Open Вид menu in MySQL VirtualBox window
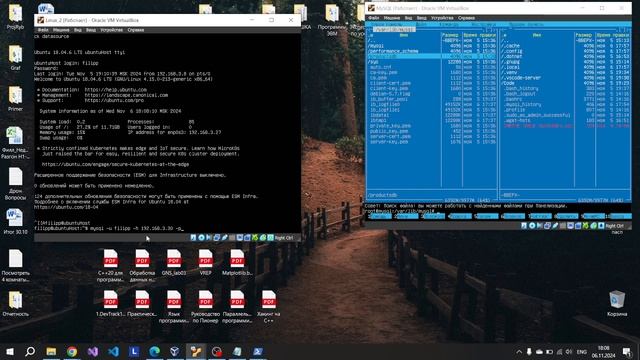This screenshot has height=360, width=640. 408,18
